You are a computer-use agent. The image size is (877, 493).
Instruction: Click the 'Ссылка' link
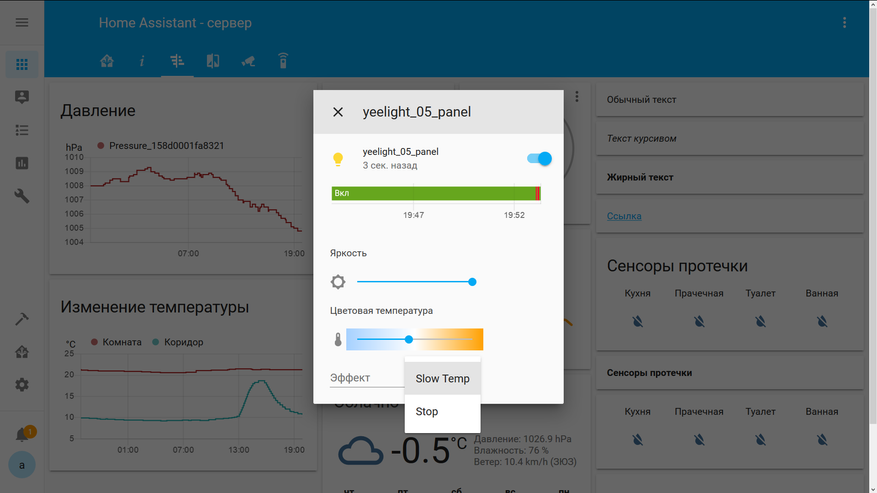pyautogui.click(x=624, y=216)
